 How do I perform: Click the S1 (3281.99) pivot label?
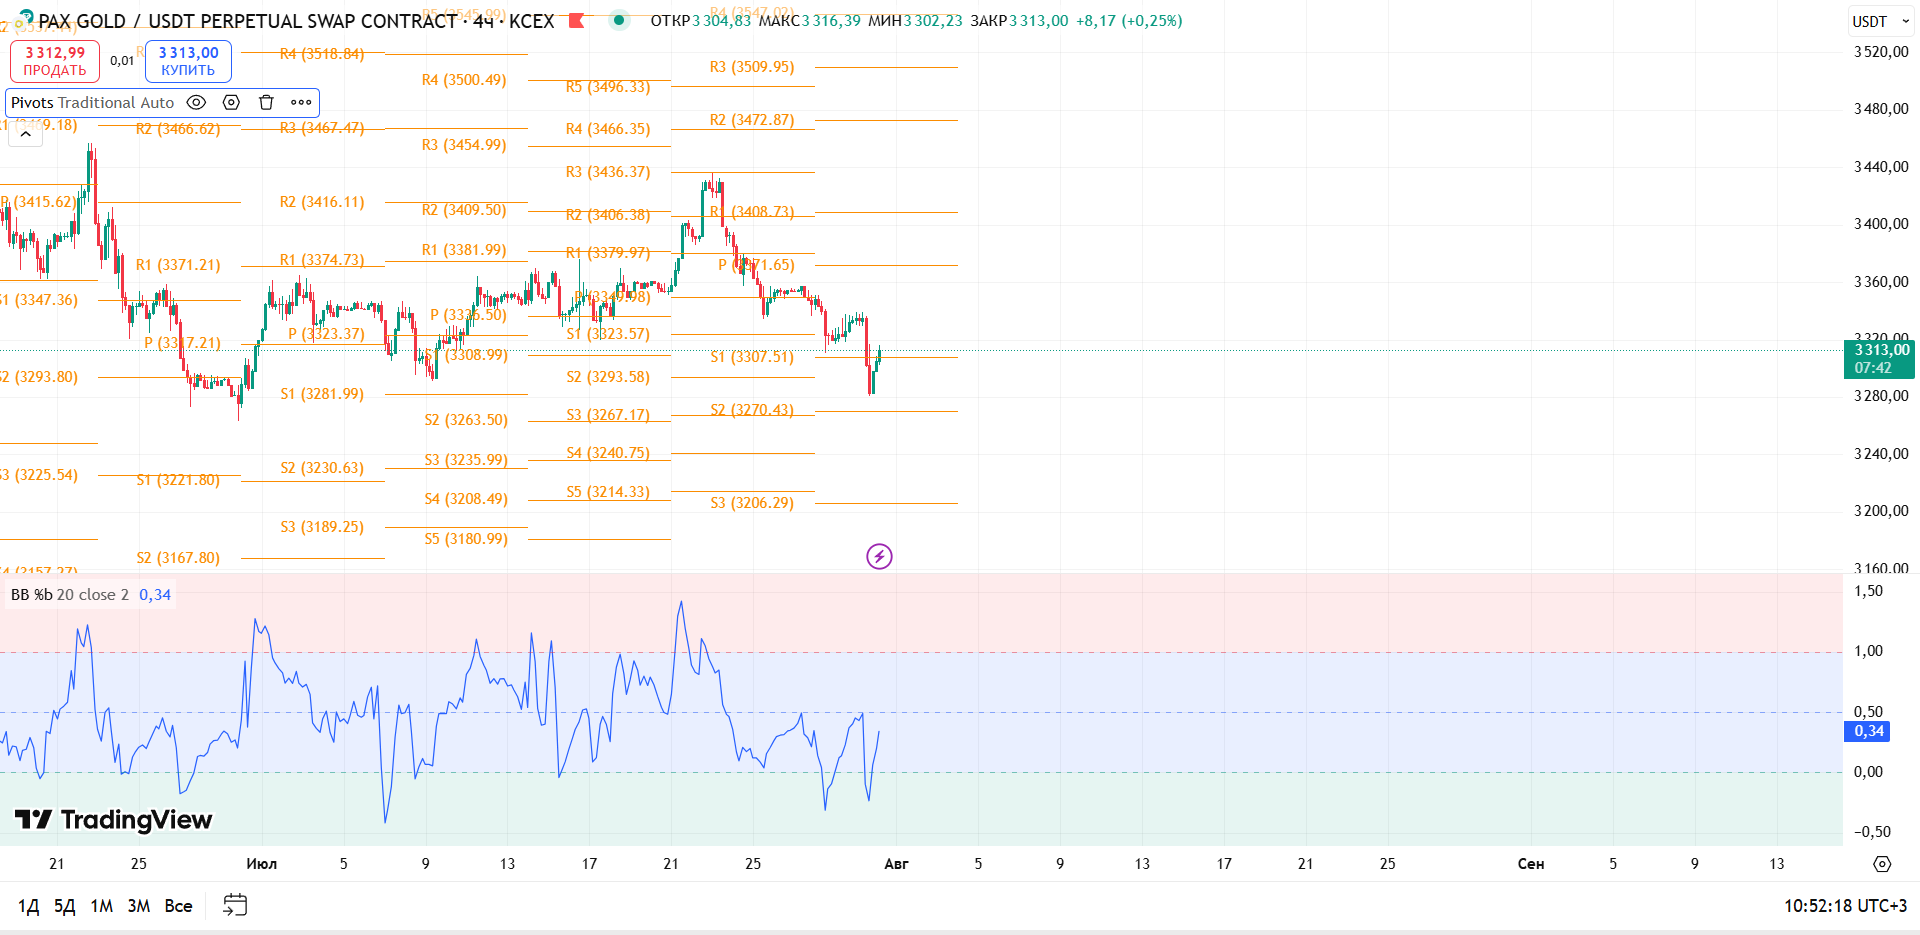click(322, 394)
